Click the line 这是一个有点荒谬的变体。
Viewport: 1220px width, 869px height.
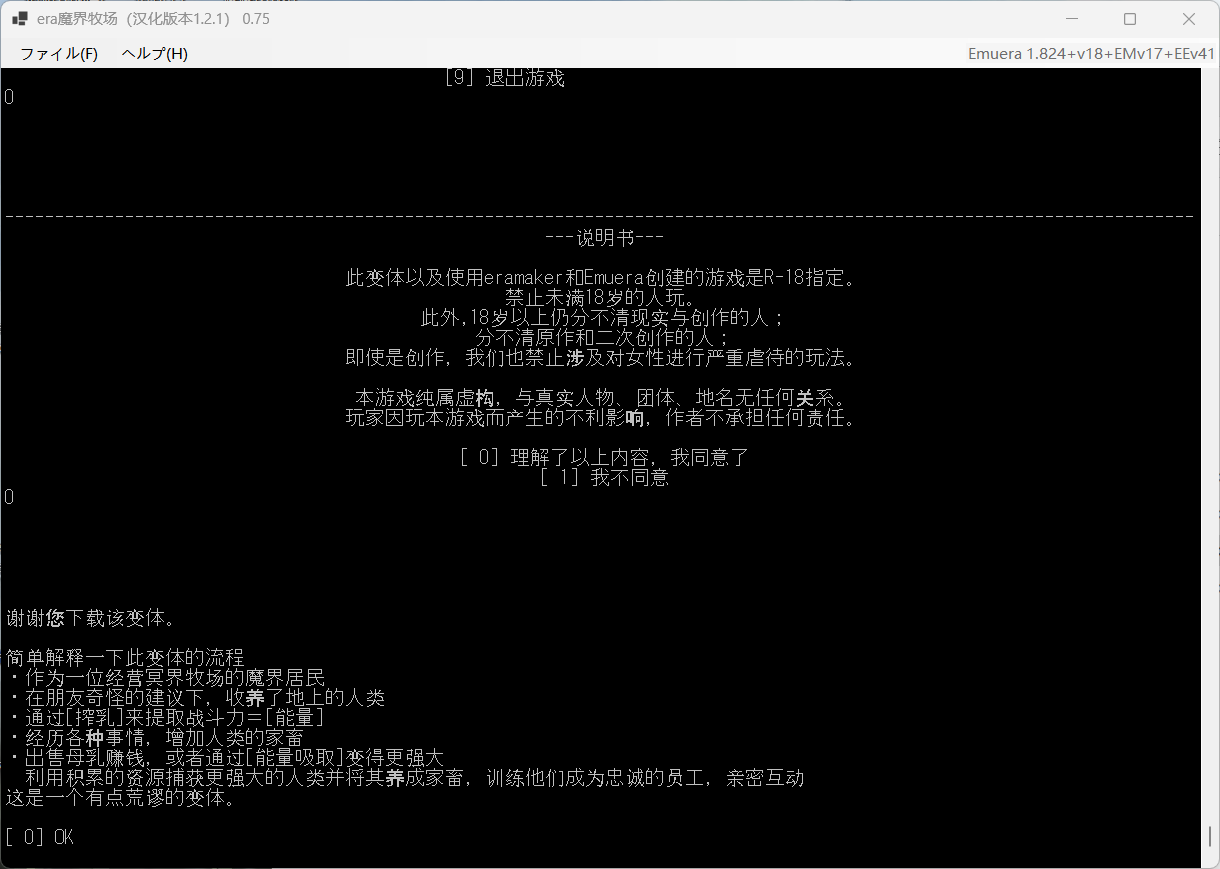[120, 798]
